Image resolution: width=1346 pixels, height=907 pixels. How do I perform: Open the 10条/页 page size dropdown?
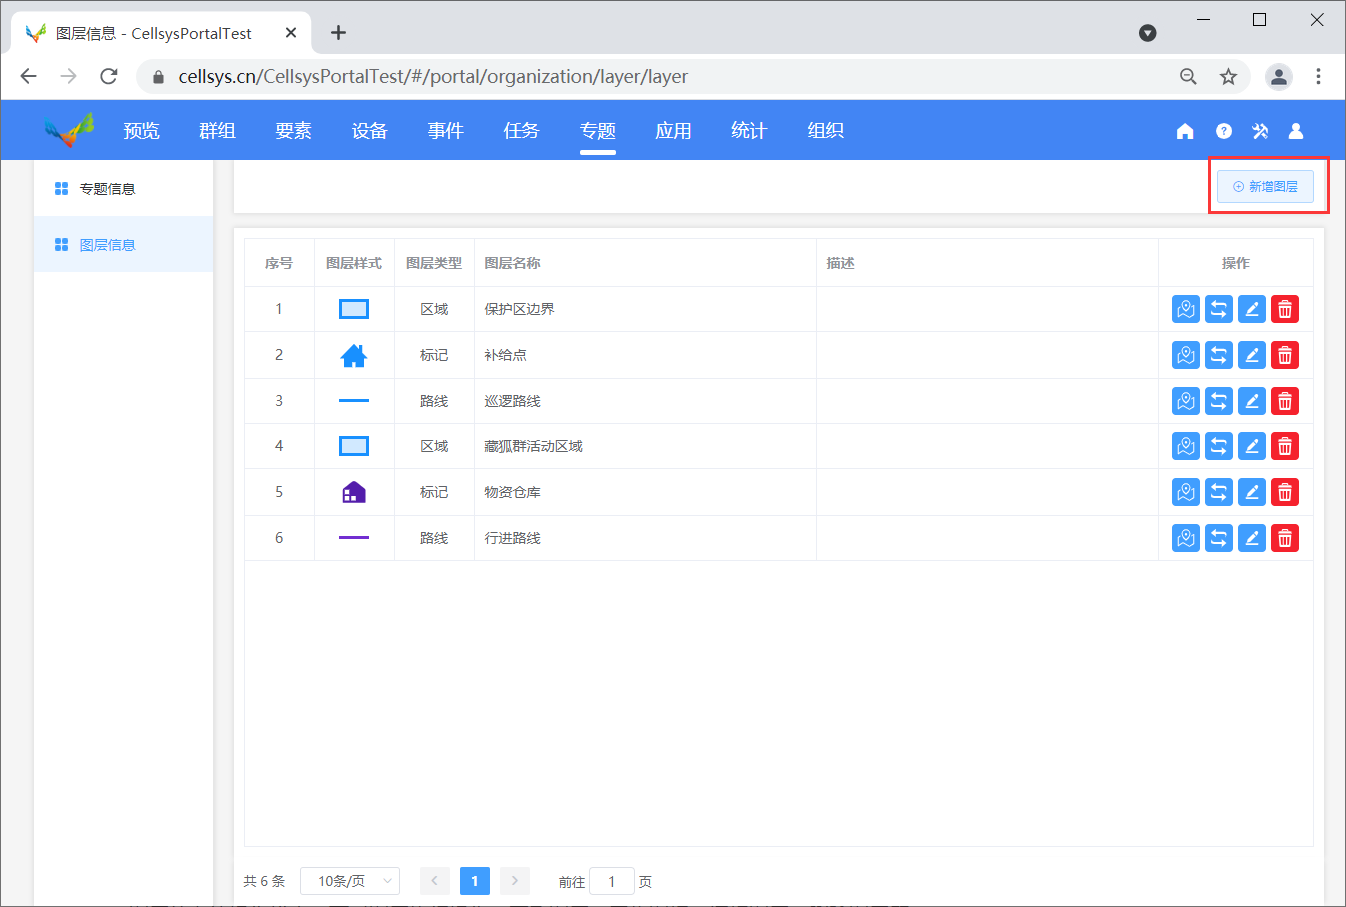click(350, 881)
